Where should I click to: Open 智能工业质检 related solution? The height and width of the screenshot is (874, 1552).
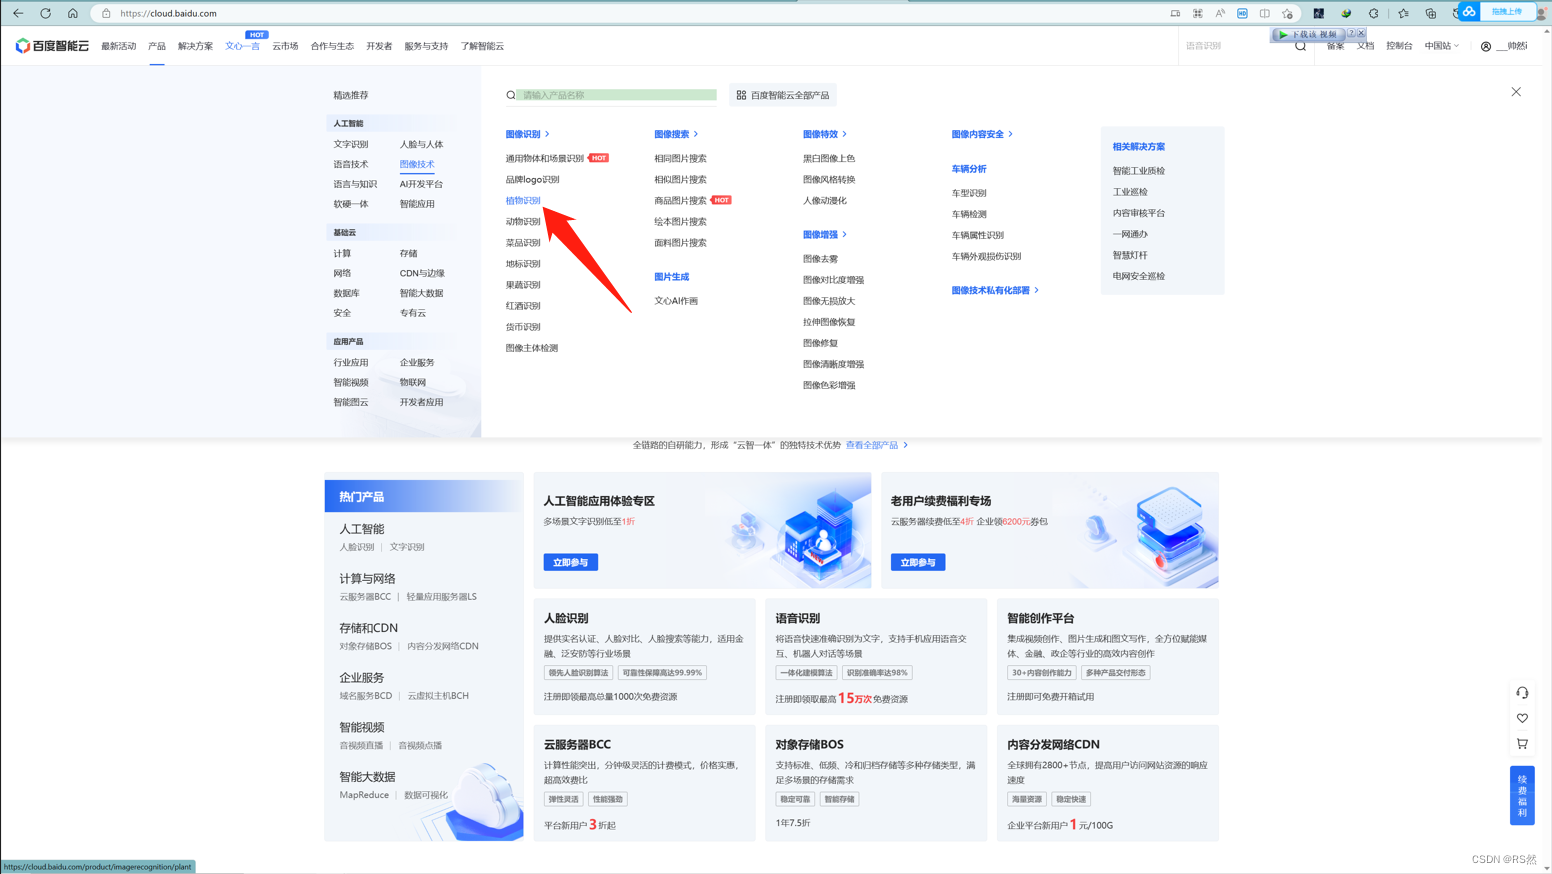1138,171
